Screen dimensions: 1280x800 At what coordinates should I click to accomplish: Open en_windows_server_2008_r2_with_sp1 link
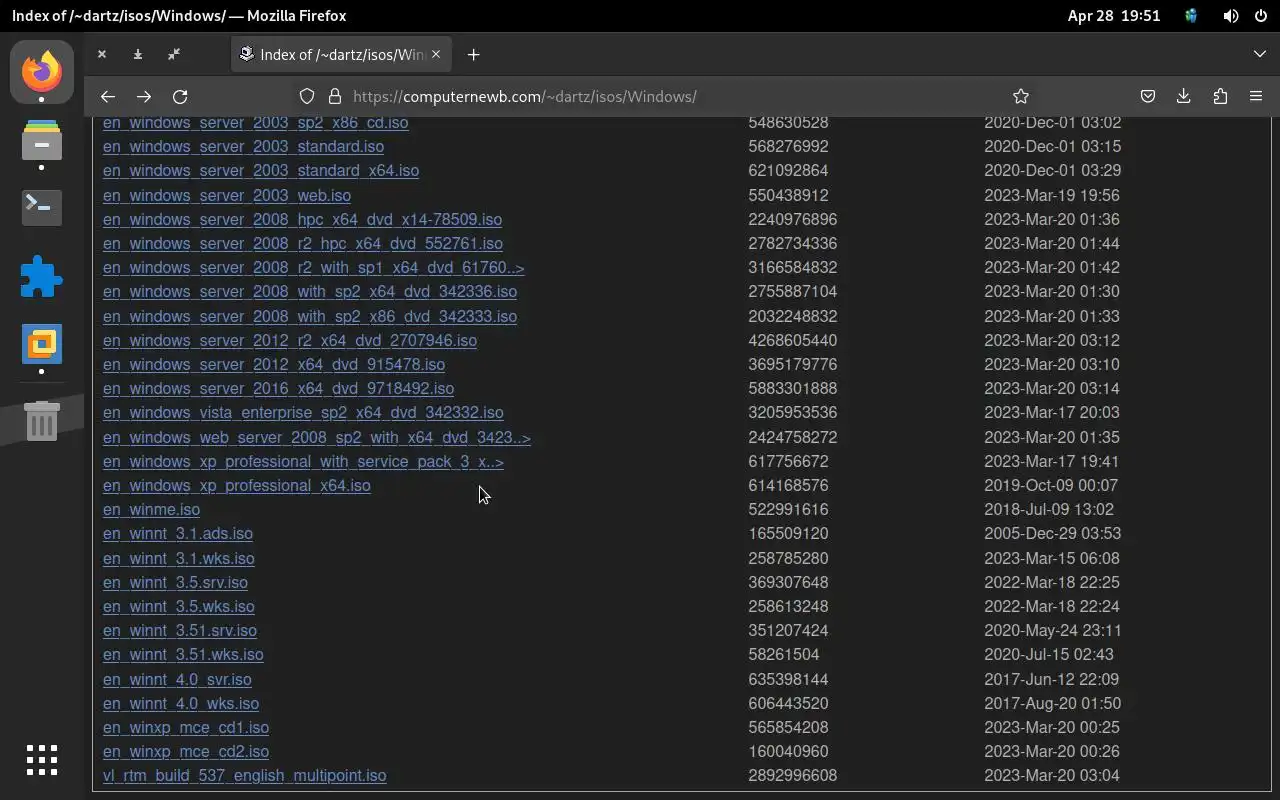click(x=314, y=267)
